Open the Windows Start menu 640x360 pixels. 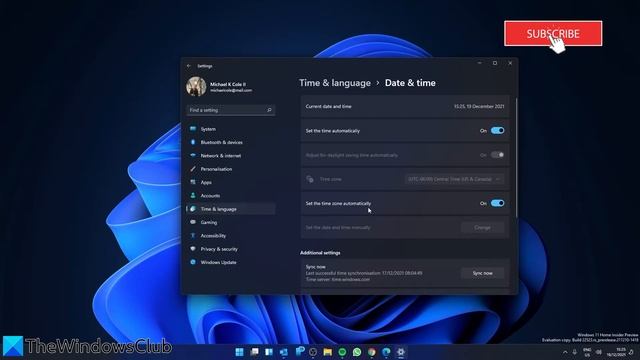240,352
